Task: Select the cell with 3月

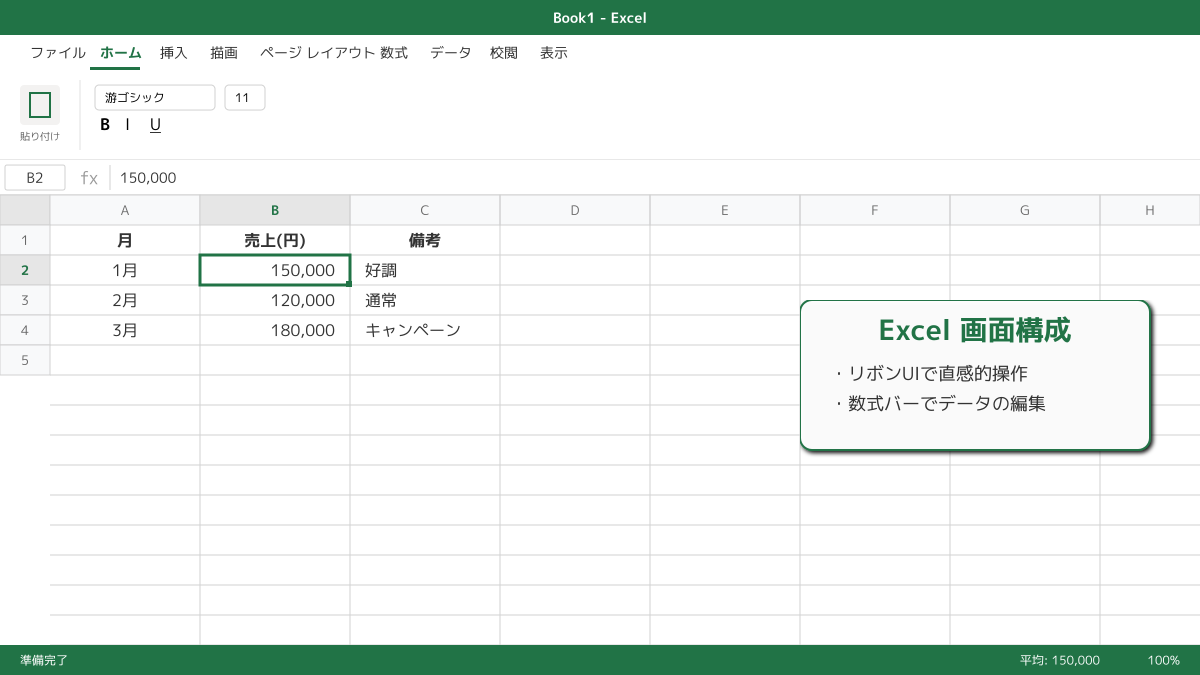Action: click(x=125, y=330)
